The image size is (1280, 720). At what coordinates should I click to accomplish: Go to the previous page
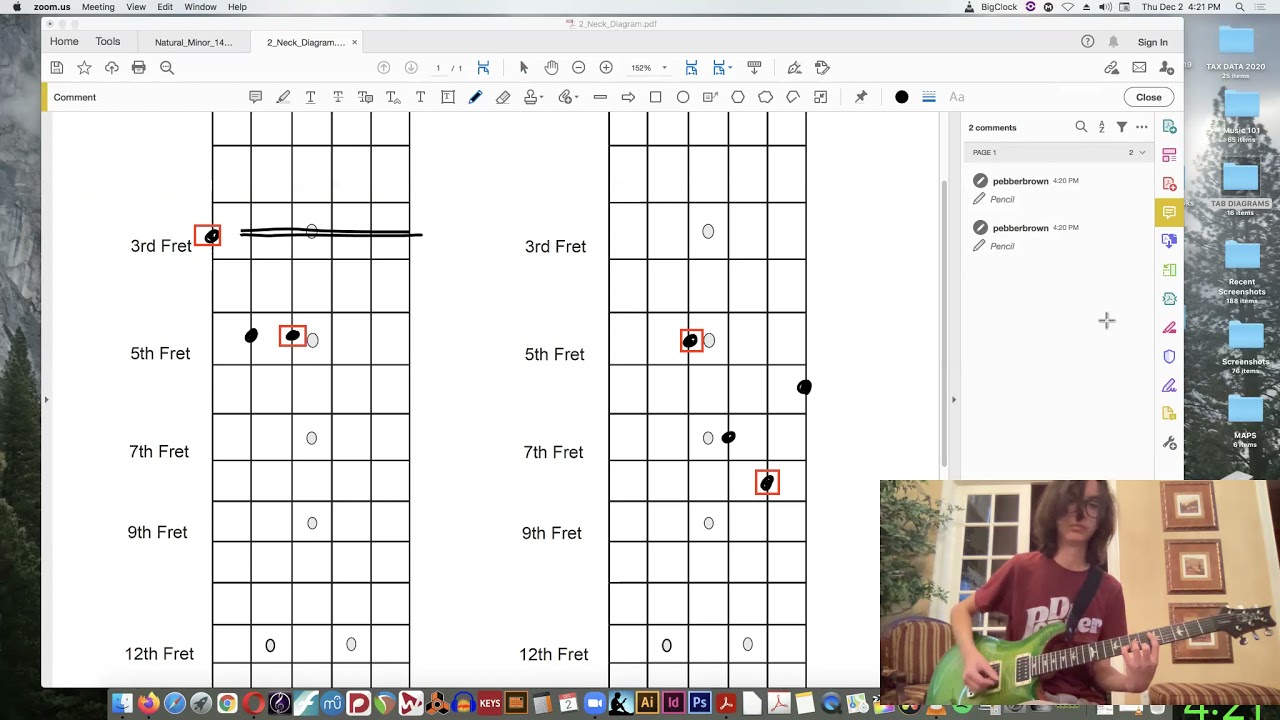click(x=383, y=67)
